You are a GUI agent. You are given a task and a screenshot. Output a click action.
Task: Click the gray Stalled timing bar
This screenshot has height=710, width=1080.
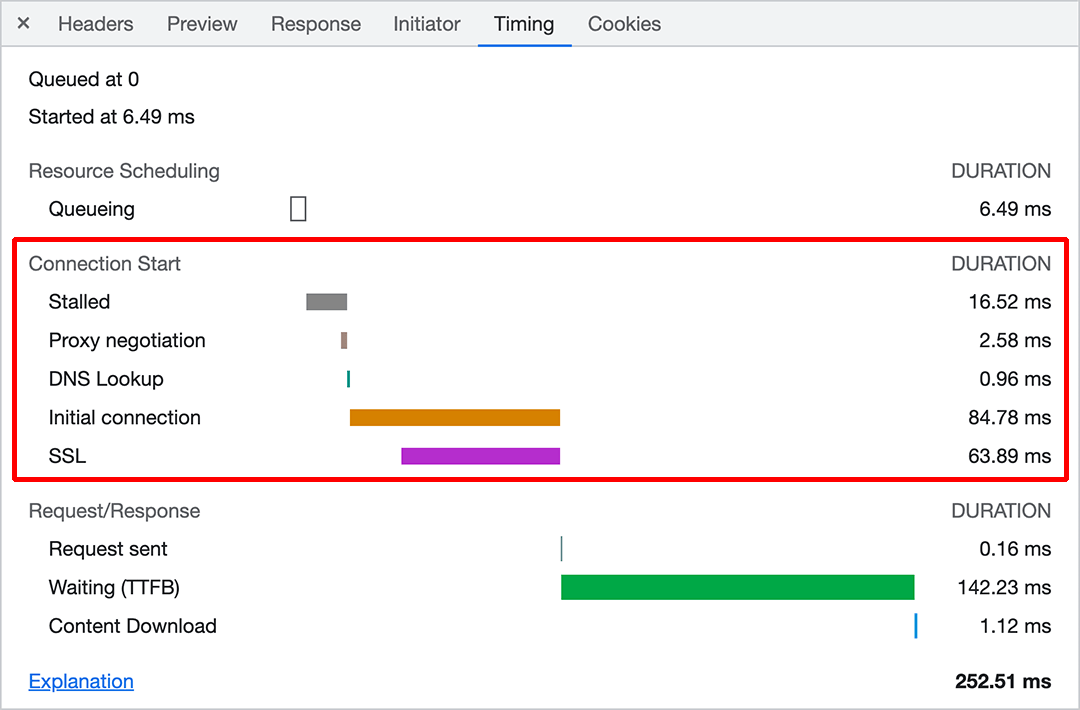click(x=325, y=301)
